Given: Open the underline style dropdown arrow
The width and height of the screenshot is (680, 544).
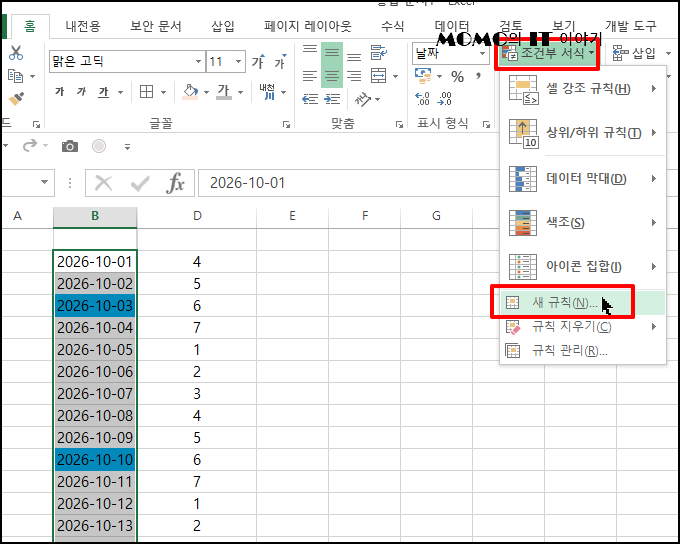Looking at the screenshot, I should click(120, 92).
